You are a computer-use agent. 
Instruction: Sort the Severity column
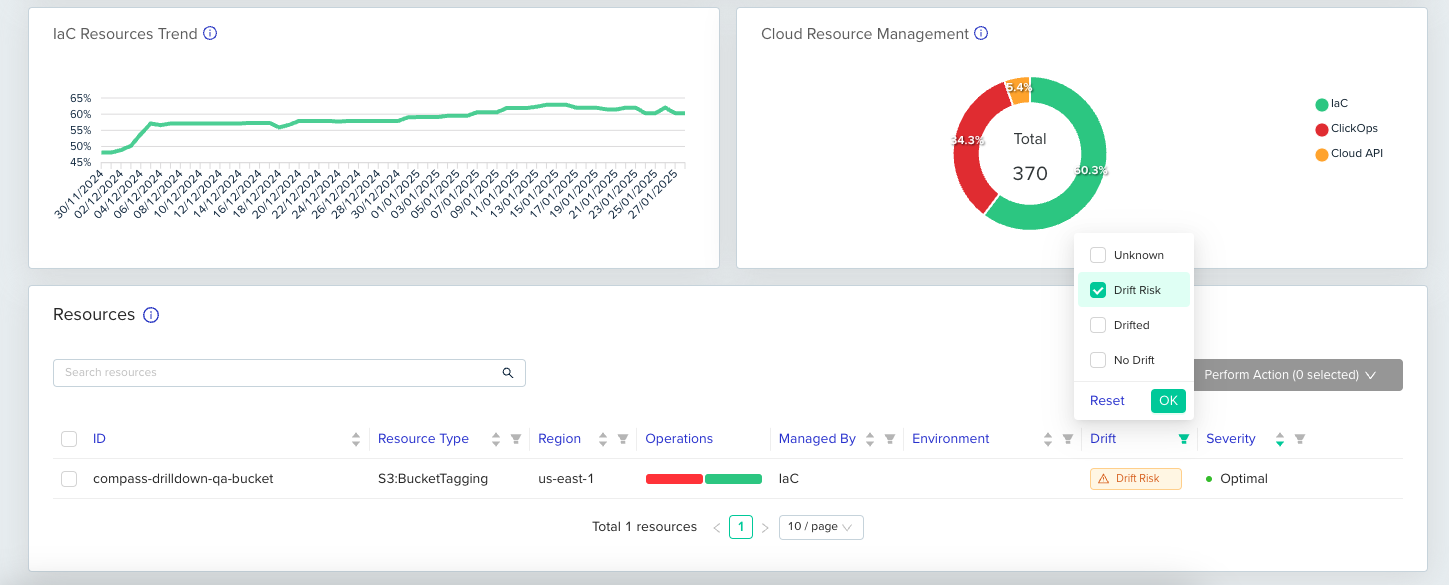1280,439
